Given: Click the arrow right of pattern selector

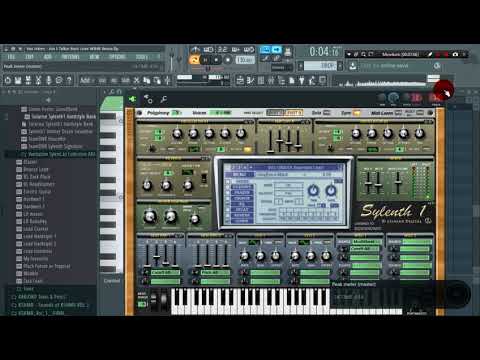Looking at the screenshot, I should pos(340,66).
